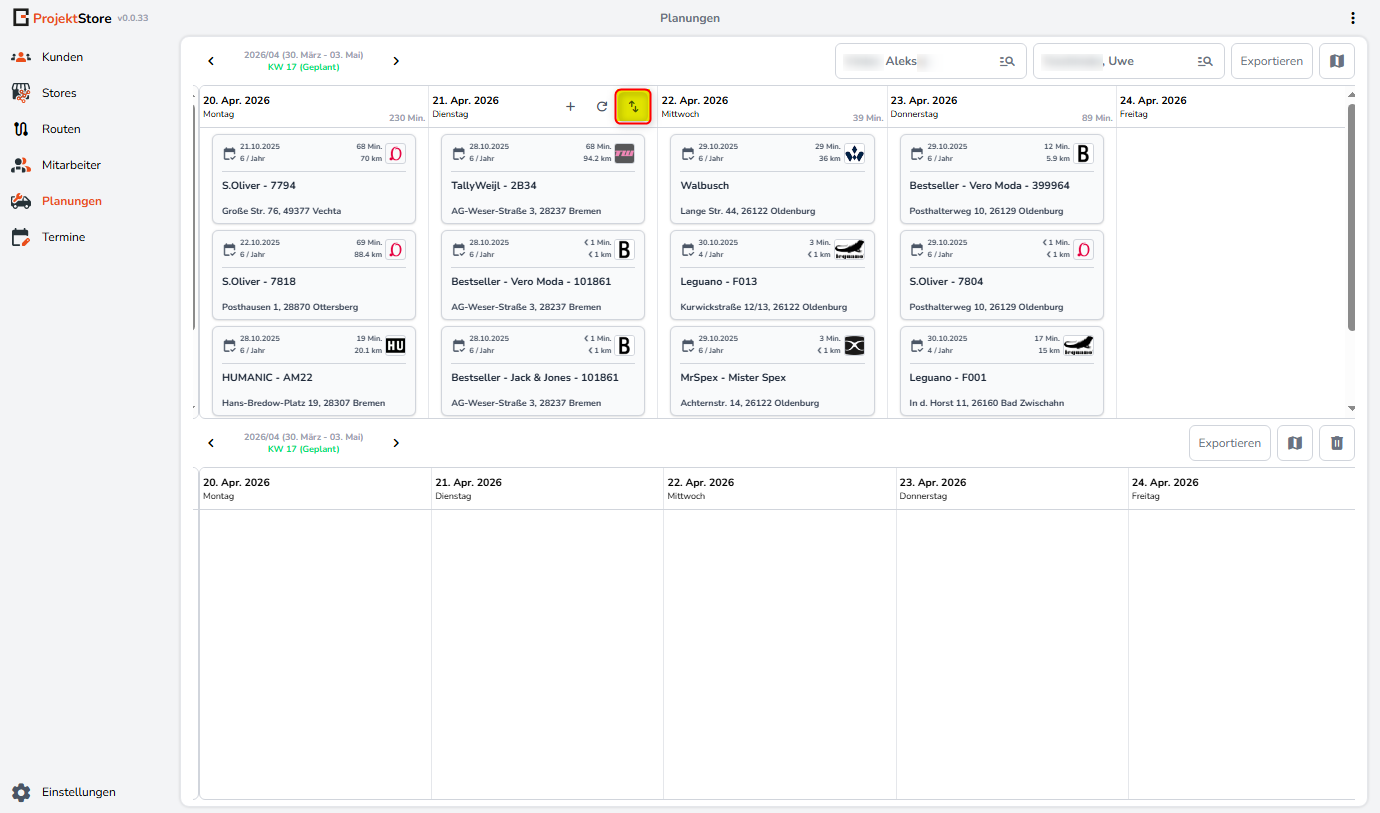Open the three-dot menu at top right
The height and width of the screenshot is (813, 1380).
click(x=1353, y=18)
